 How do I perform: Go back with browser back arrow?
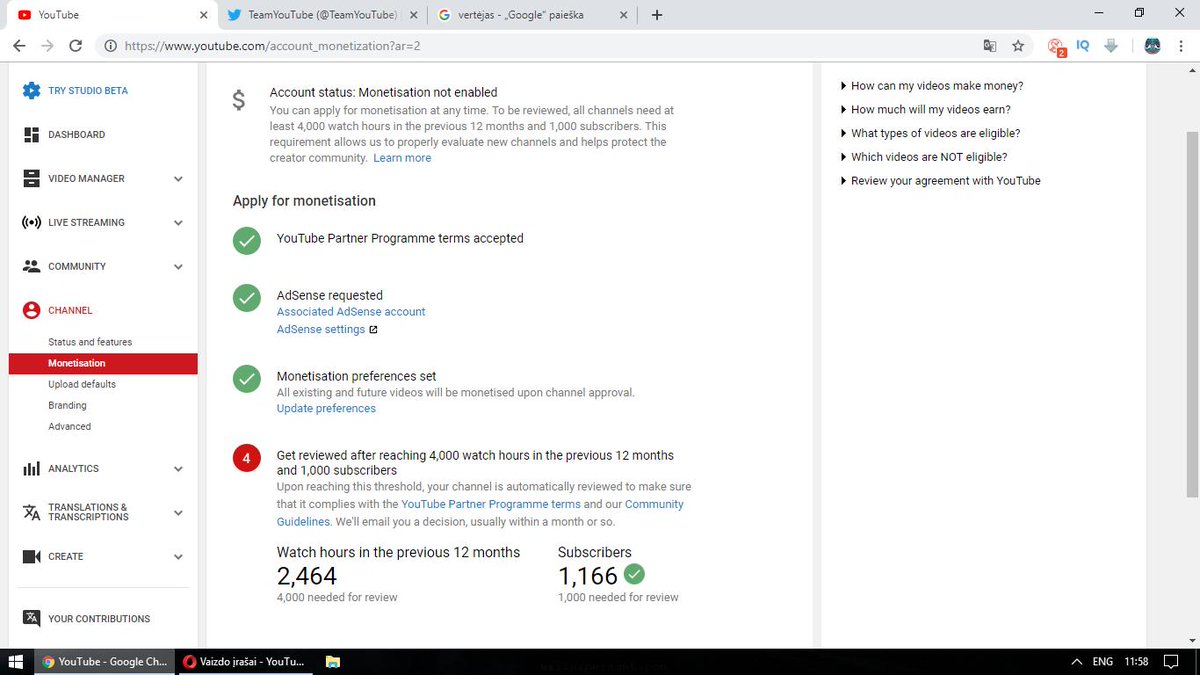pos(19,46)
